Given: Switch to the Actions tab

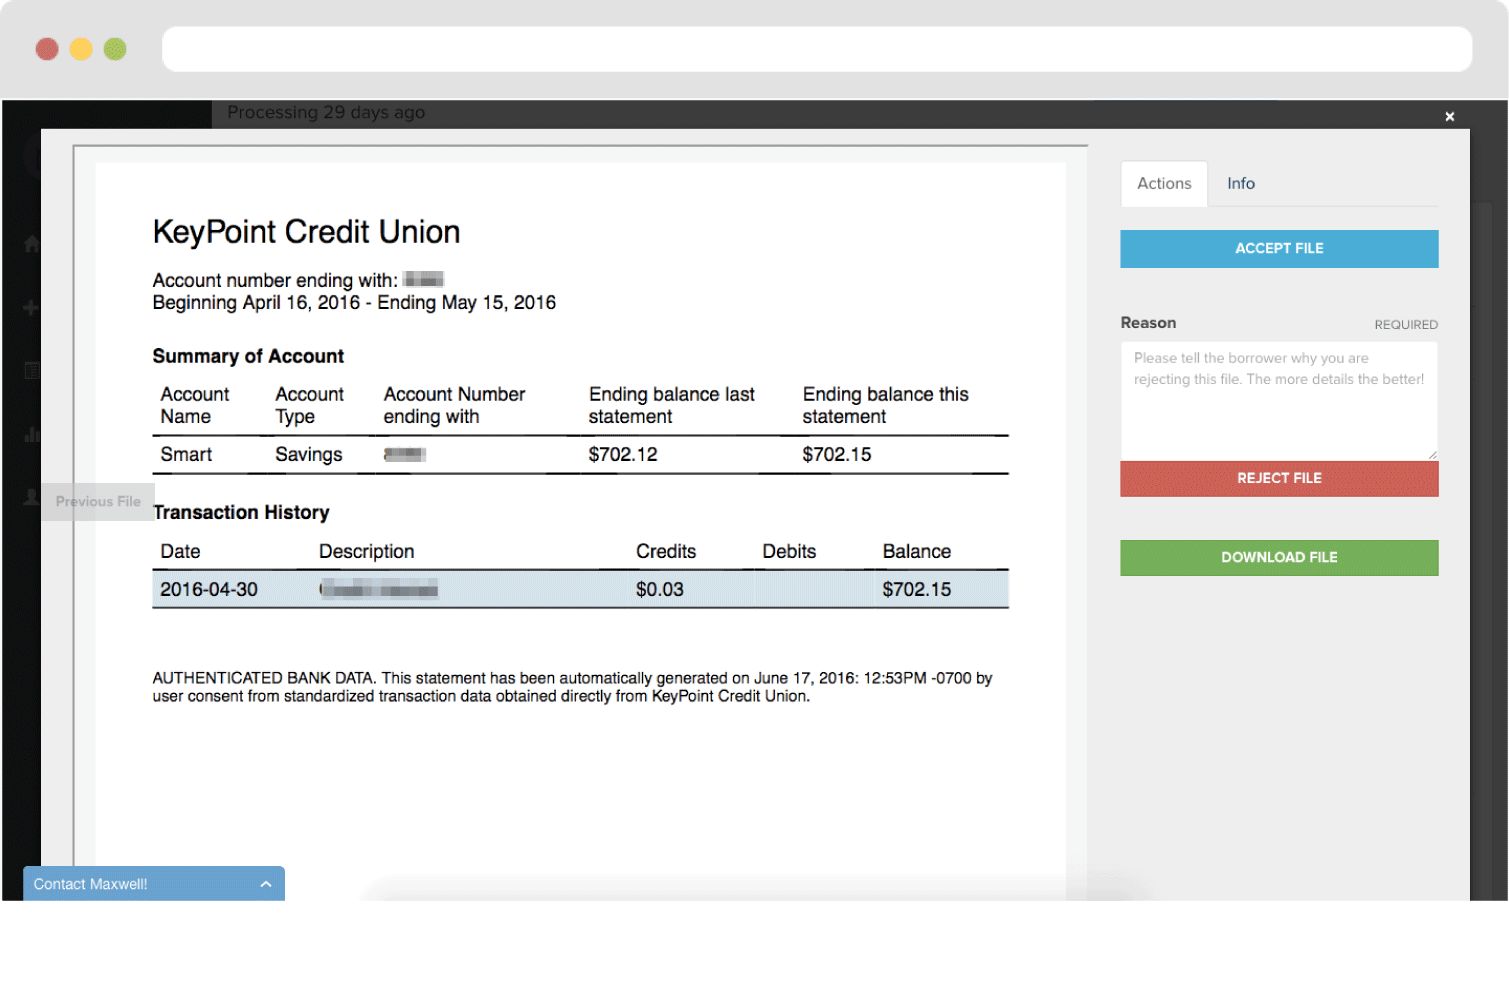Looking at the screenshot, I should 1164,184.
